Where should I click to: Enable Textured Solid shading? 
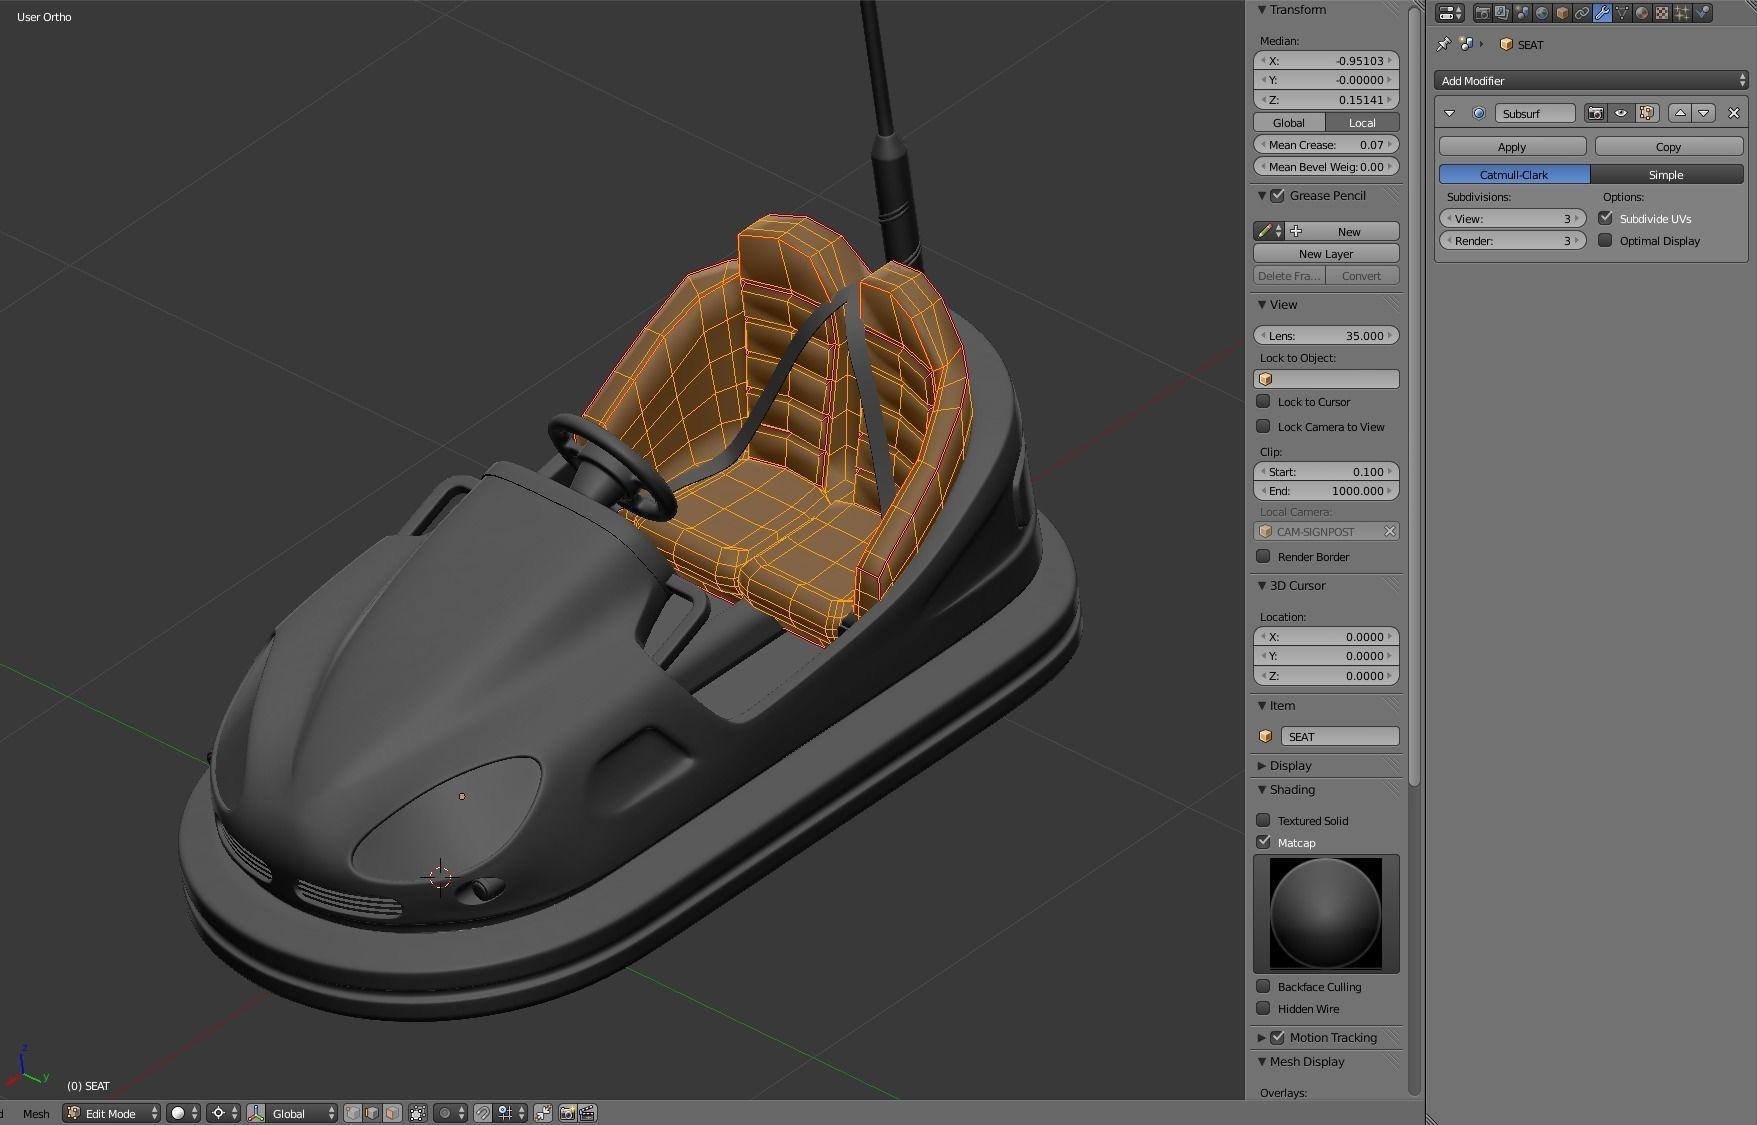pyautogui.click(x=1263, y=820)
